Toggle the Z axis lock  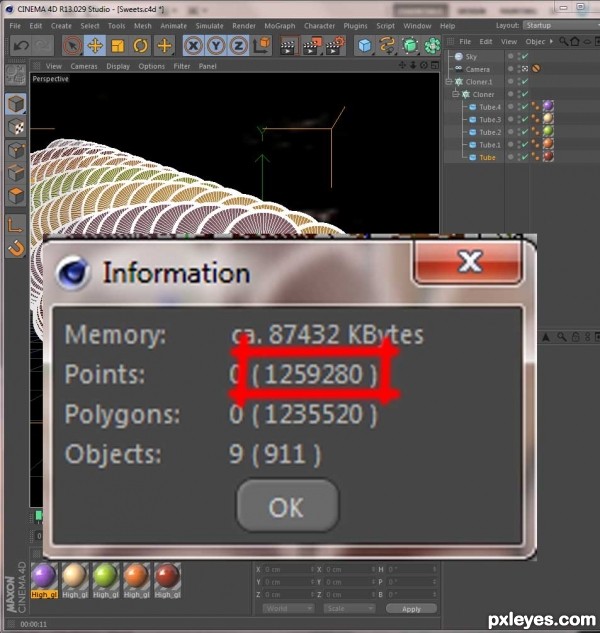[239, 46]
